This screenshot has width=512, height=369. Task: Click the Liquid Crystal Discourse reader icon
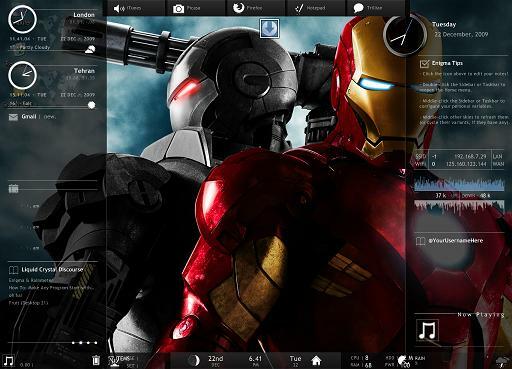point(13,270)
